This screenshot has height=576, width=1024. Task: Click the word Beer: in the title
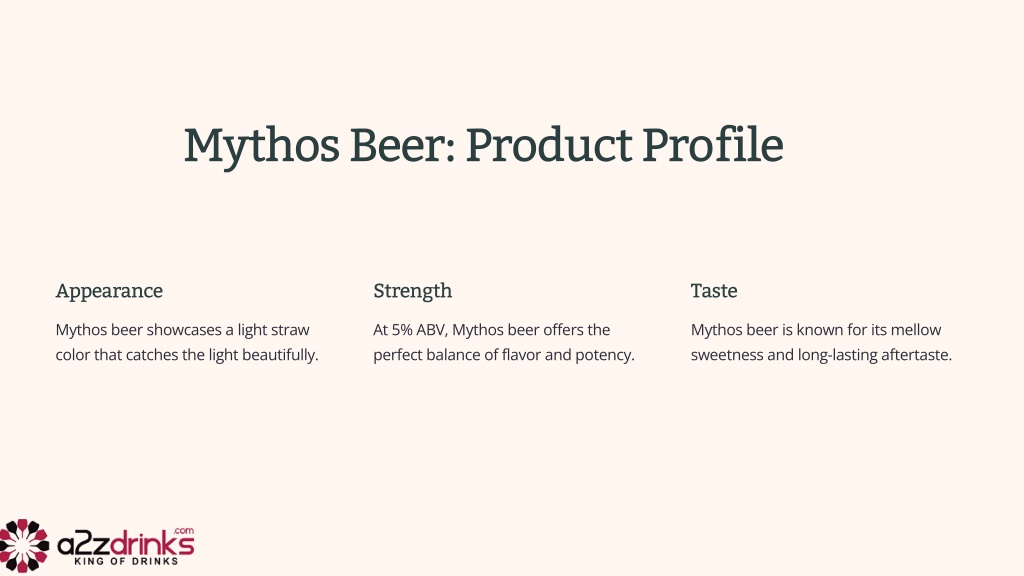coord(402,145)
